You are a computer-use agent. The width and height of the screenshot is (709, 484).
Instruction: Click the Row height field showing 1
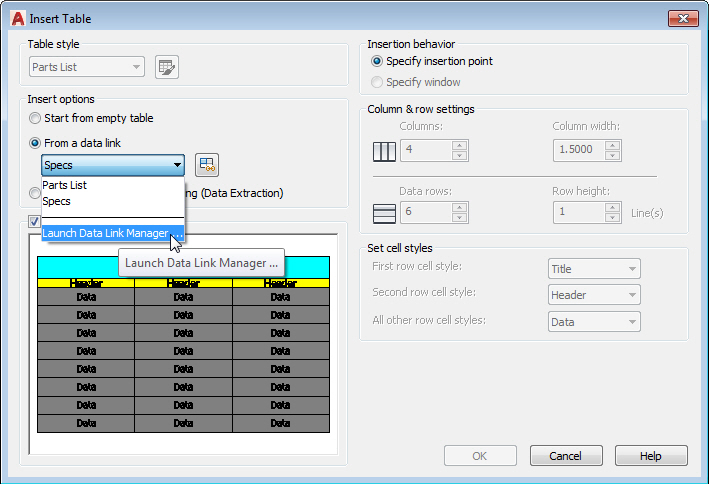click(x=579, y=212)
